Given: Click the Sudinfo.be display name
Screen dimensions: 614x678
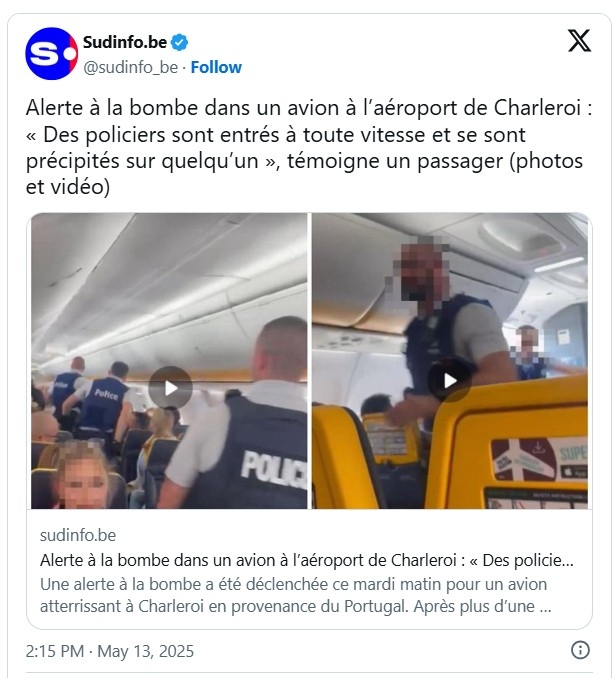Looking at the screenshot, I should [125, 42].
